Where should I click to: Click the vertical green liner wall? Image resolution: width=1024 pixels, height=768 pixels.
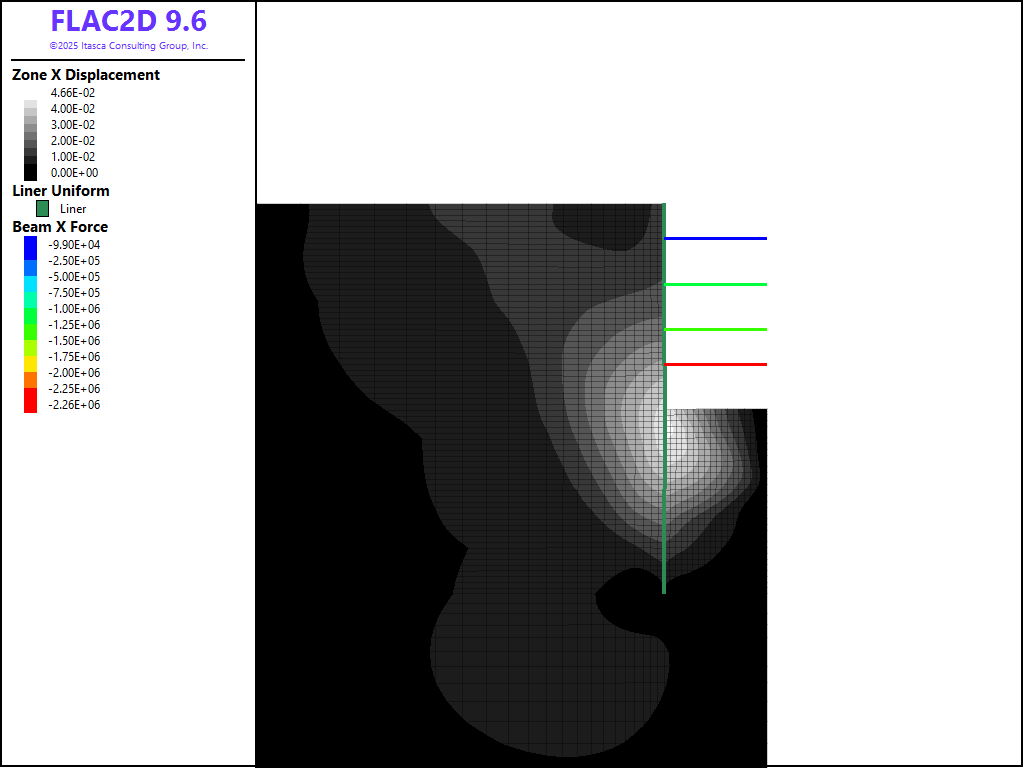664,398
